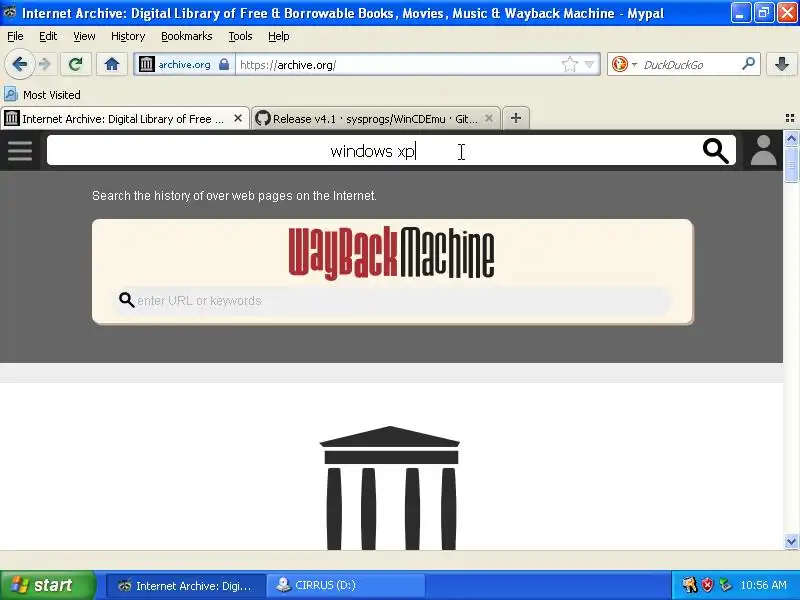This screenshot has height=600, width=800.
Task: Click the first system tray icon
Action: pos(689,585)
